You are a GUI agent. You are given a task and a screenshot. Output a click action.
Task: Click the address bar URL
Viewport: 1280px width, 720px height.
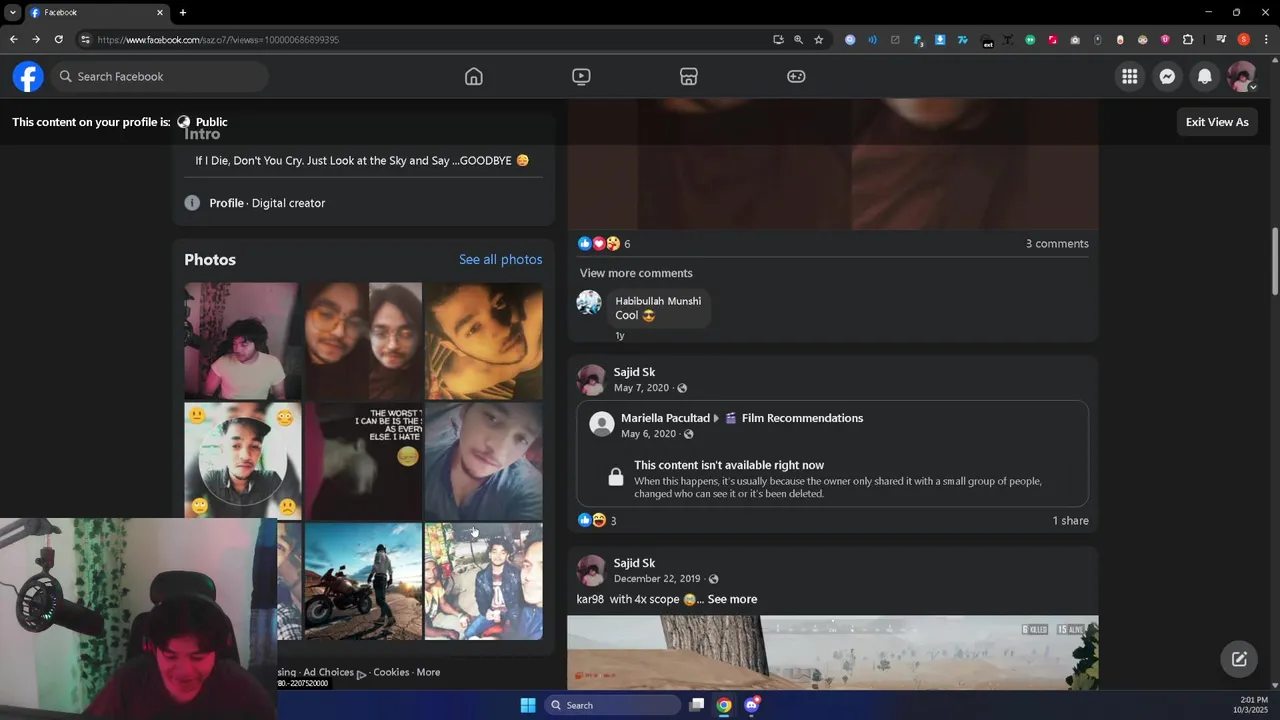point(218,40)
